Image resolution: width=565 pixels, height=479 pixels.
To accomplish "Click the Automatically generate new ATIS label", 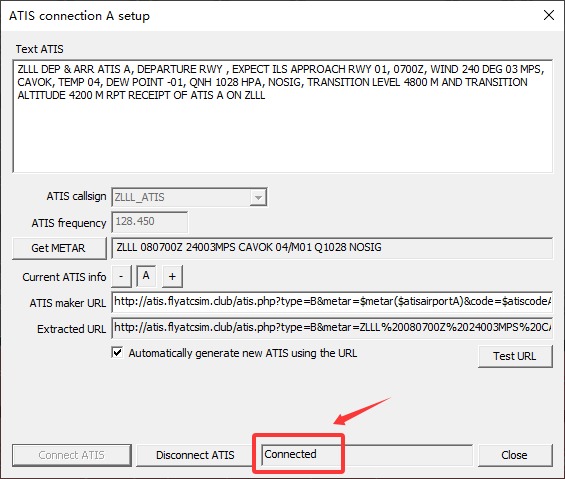I will click(x=243, y=353).
